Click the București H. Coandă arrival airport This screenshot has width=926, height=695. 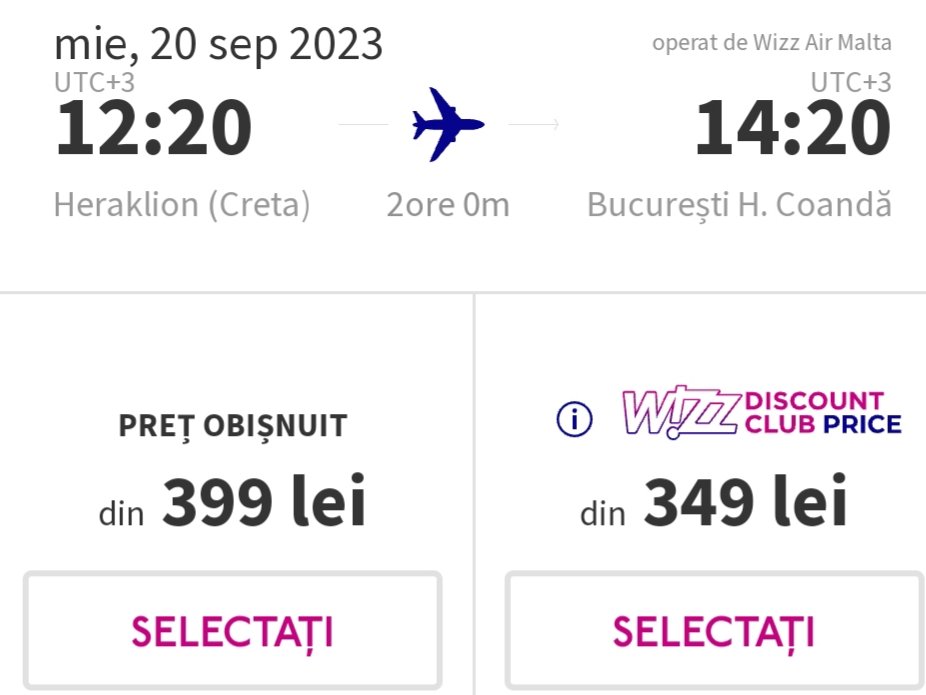738,205
